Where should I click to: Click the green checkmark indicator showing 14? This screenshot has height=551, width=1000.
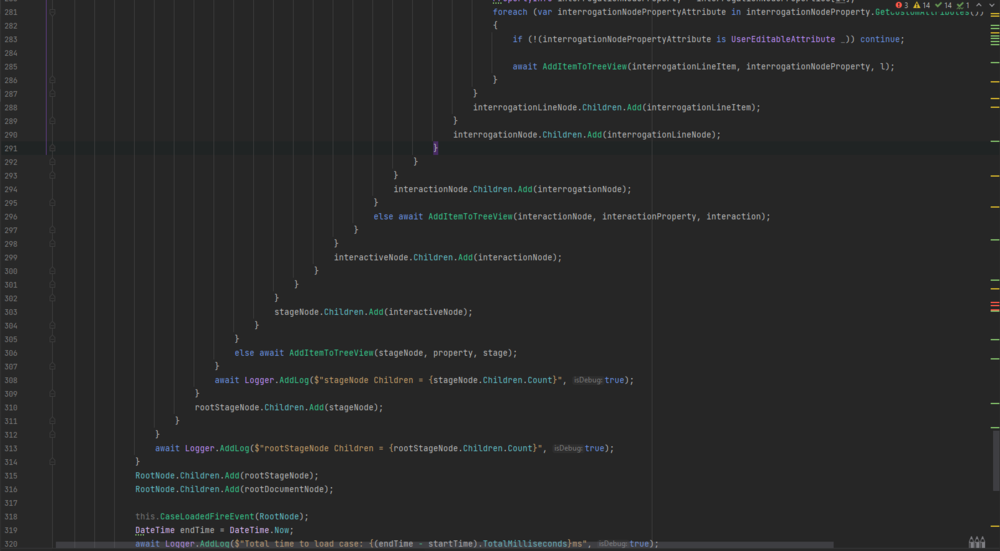point(943,5)
